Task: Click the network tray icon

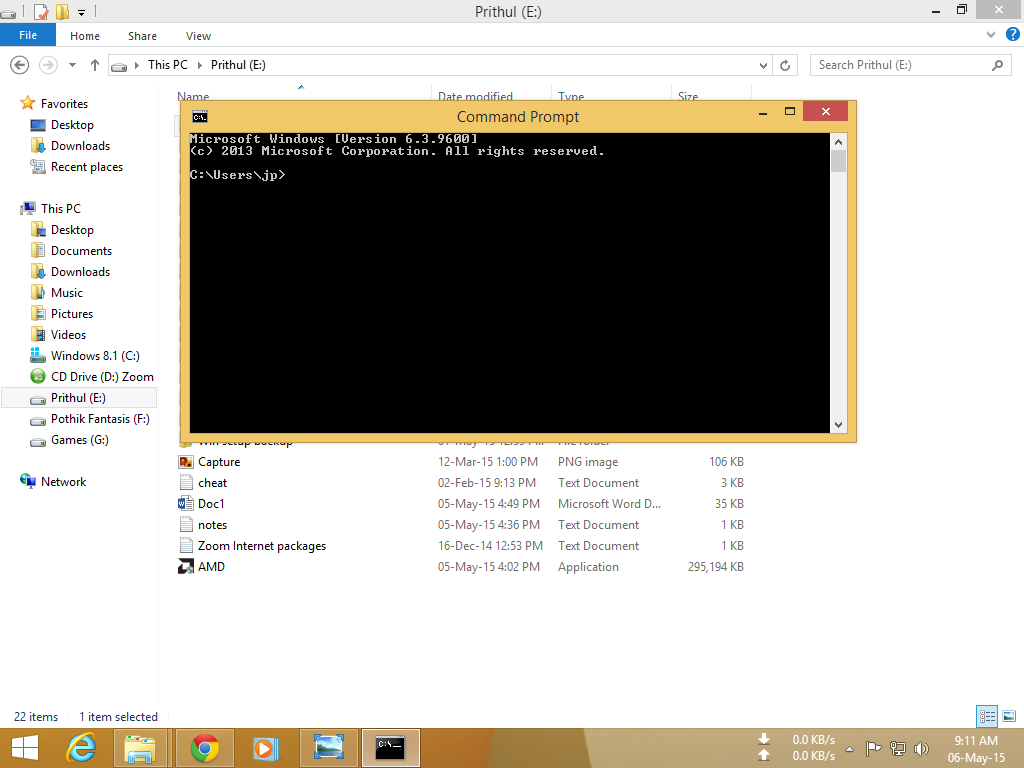Action: tap(898, 748)
